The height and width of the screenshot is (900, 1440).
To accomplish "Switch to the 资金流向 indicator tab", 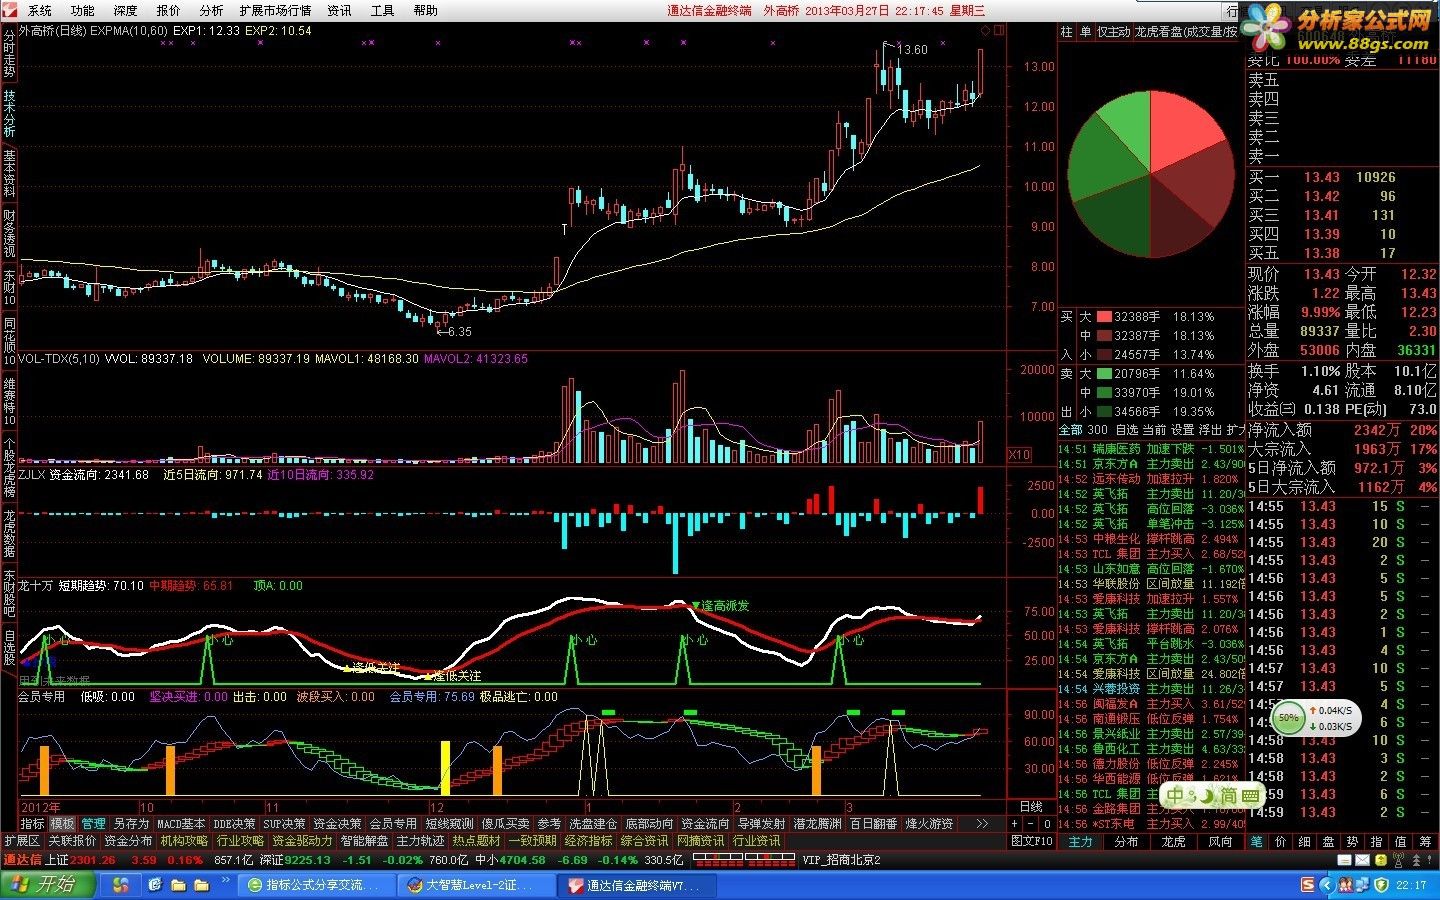I will coord(706,824).
